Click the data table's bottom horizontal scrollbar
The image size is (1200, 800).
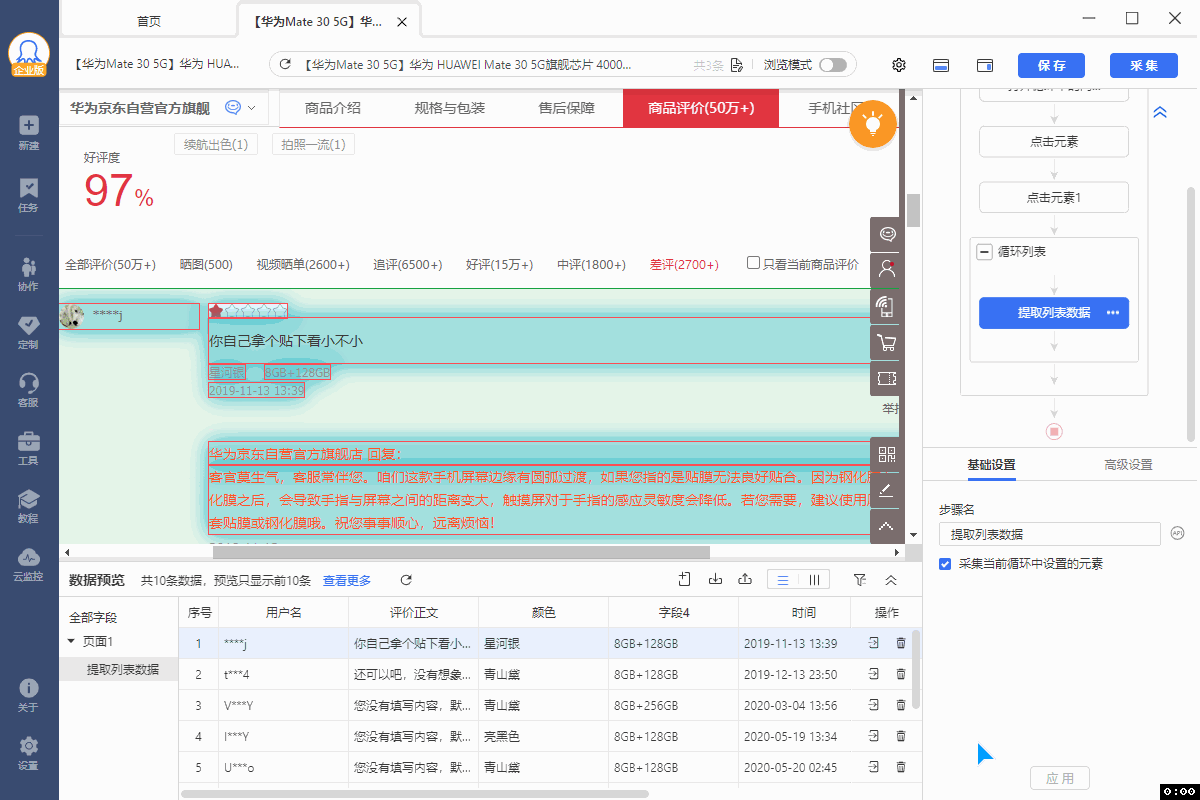pos(414,794)
